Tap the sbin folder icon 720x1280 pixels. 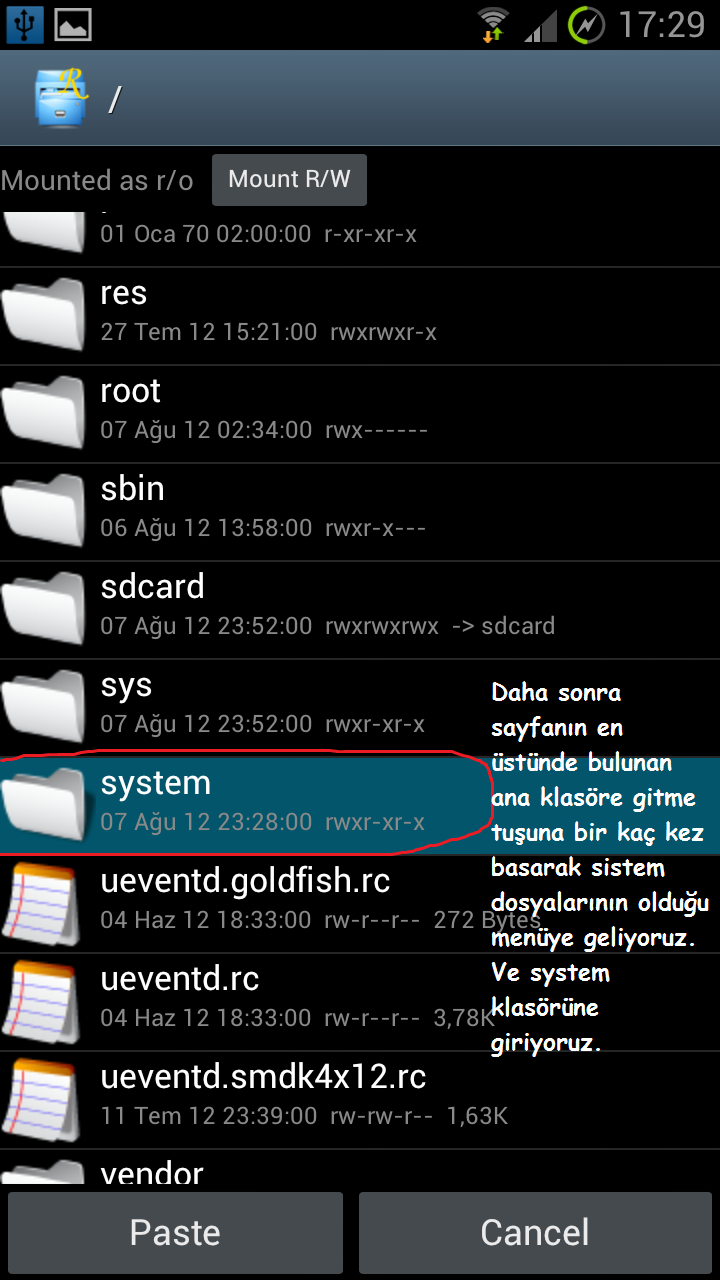tap(44, 509)
